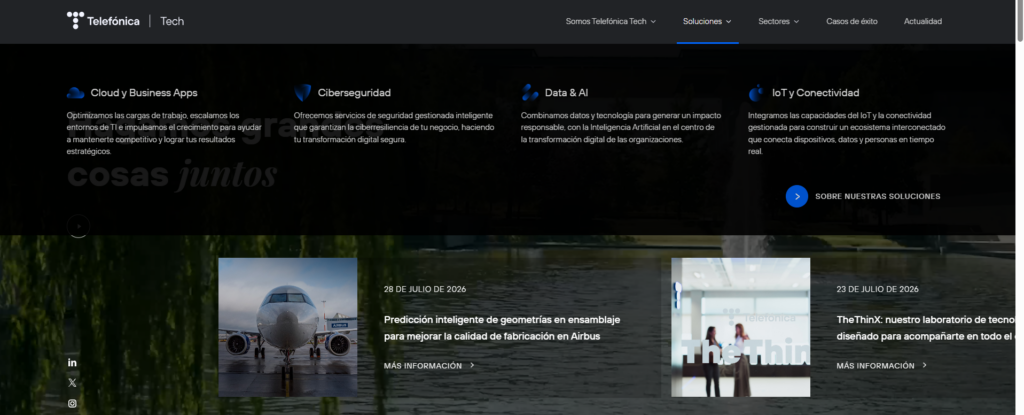Open TheThinX laboratorio article title
Image resolution: width=1024 pixels, height=415 pixels.
[926, 328]
